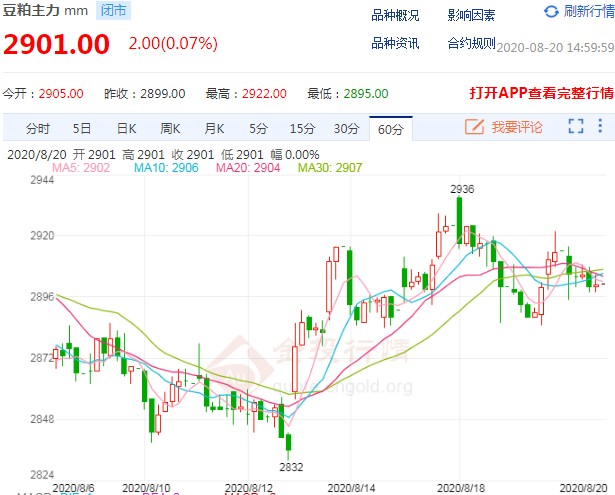Click the MA30: 2907 legend label
This screenshot has width=615, height=495.
tap(330, 168)
